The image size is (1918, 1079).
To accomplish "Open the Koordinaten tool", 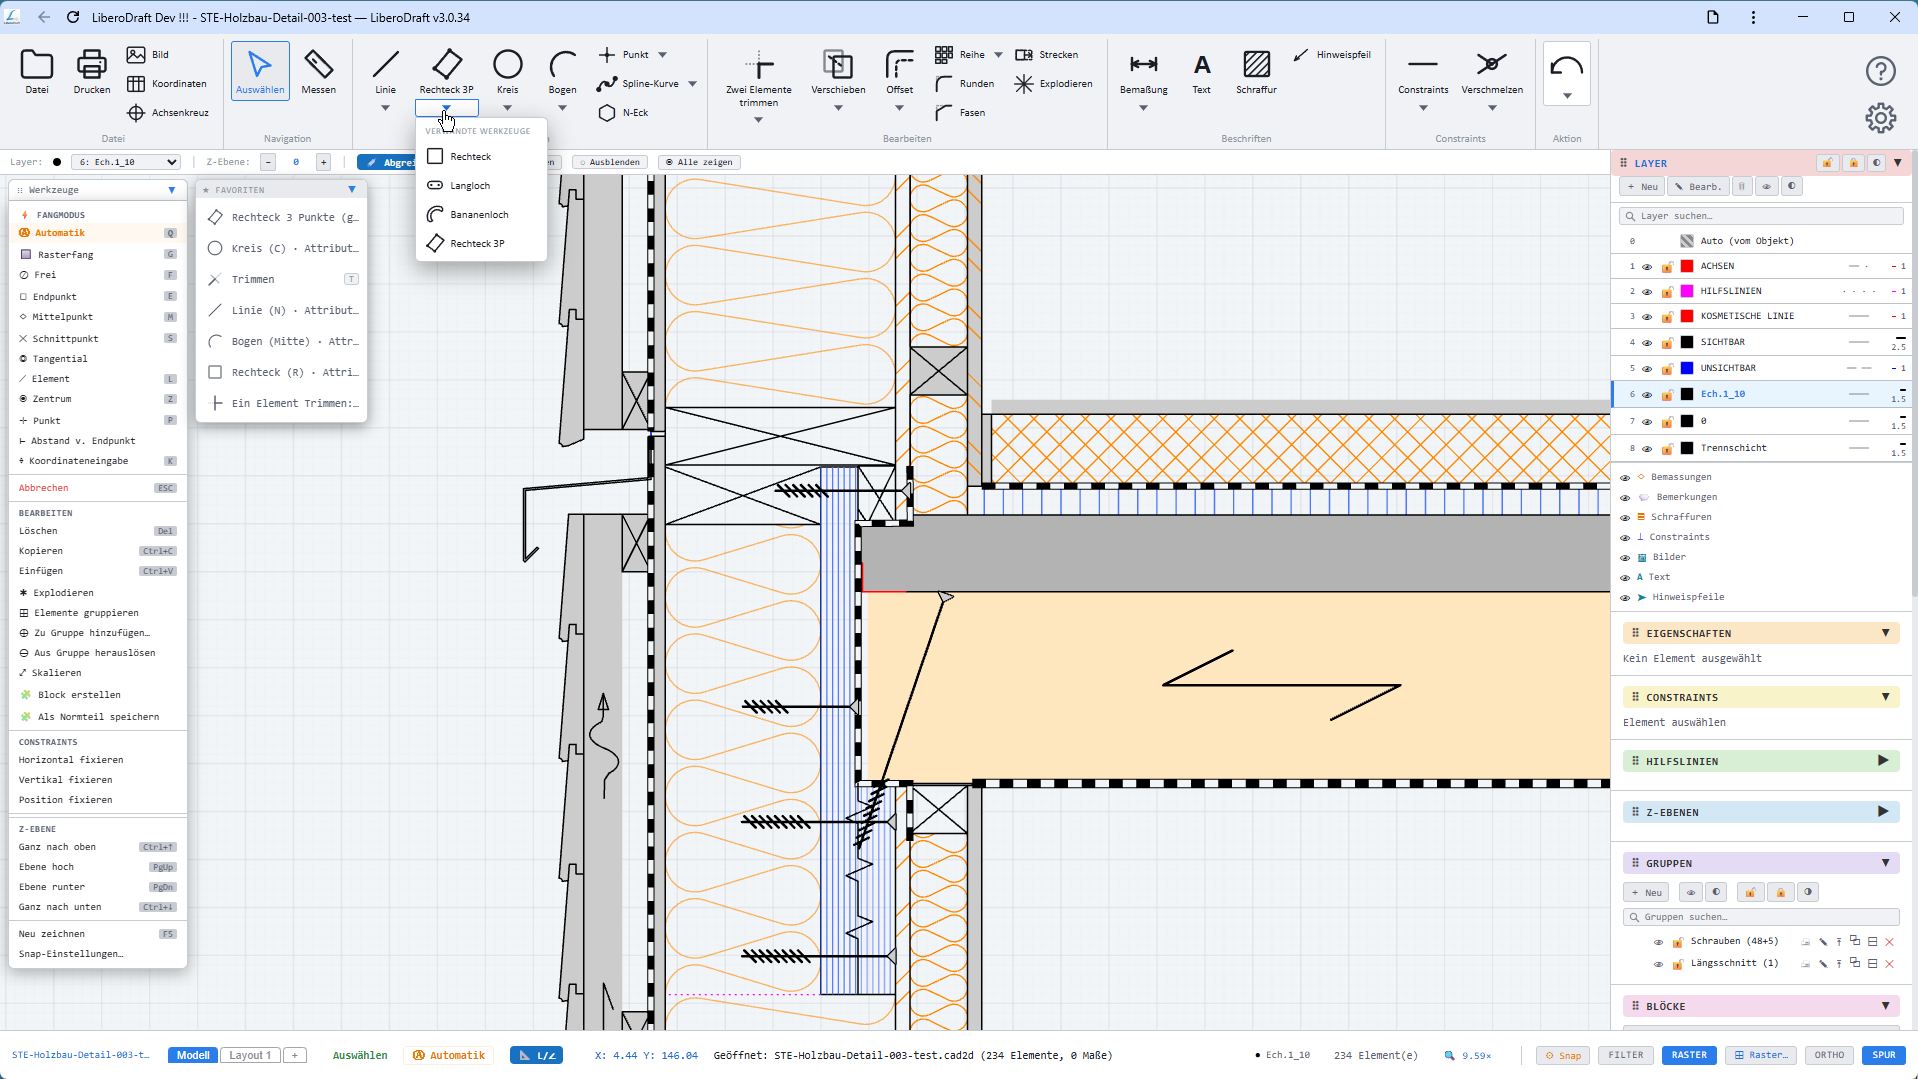I will (x=167, y=83).
